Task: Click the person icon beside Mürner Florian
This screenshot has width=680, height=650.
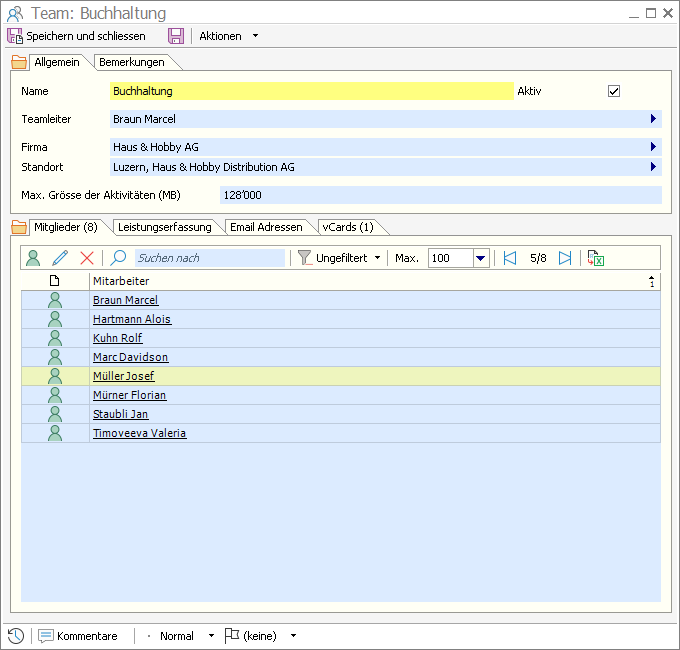Action: [x=55, y=395]
